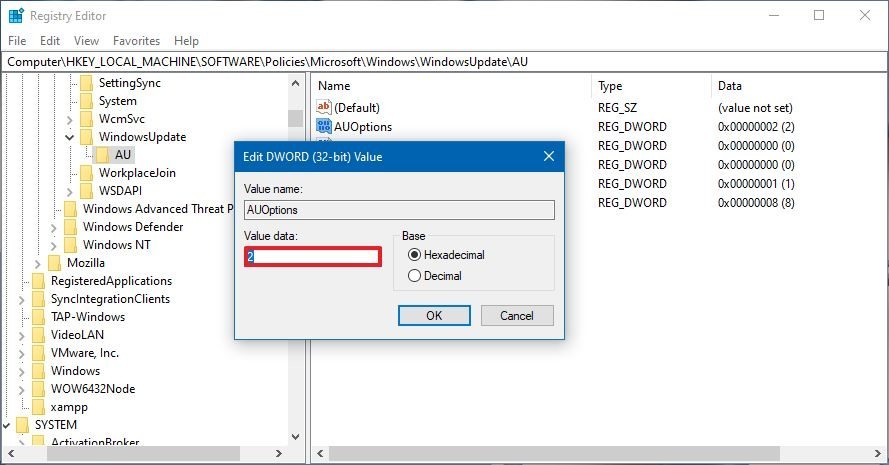Click the data value 0x00000001 (1)
This screenshot has width=889, height=465.
(756, 184)
